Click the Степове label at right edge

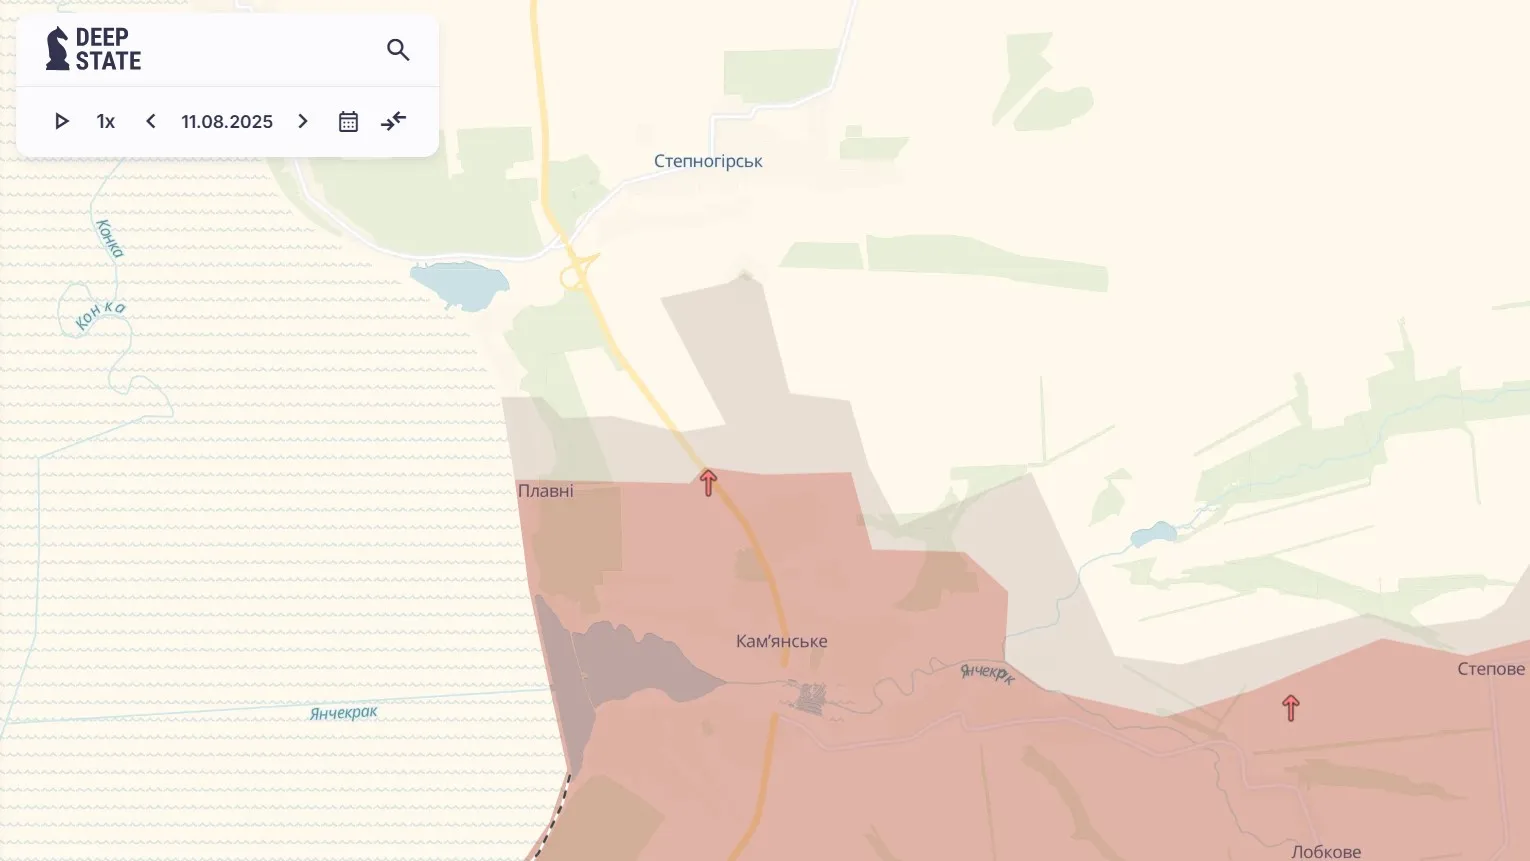pyautogui.click(x=1490, y=669)
